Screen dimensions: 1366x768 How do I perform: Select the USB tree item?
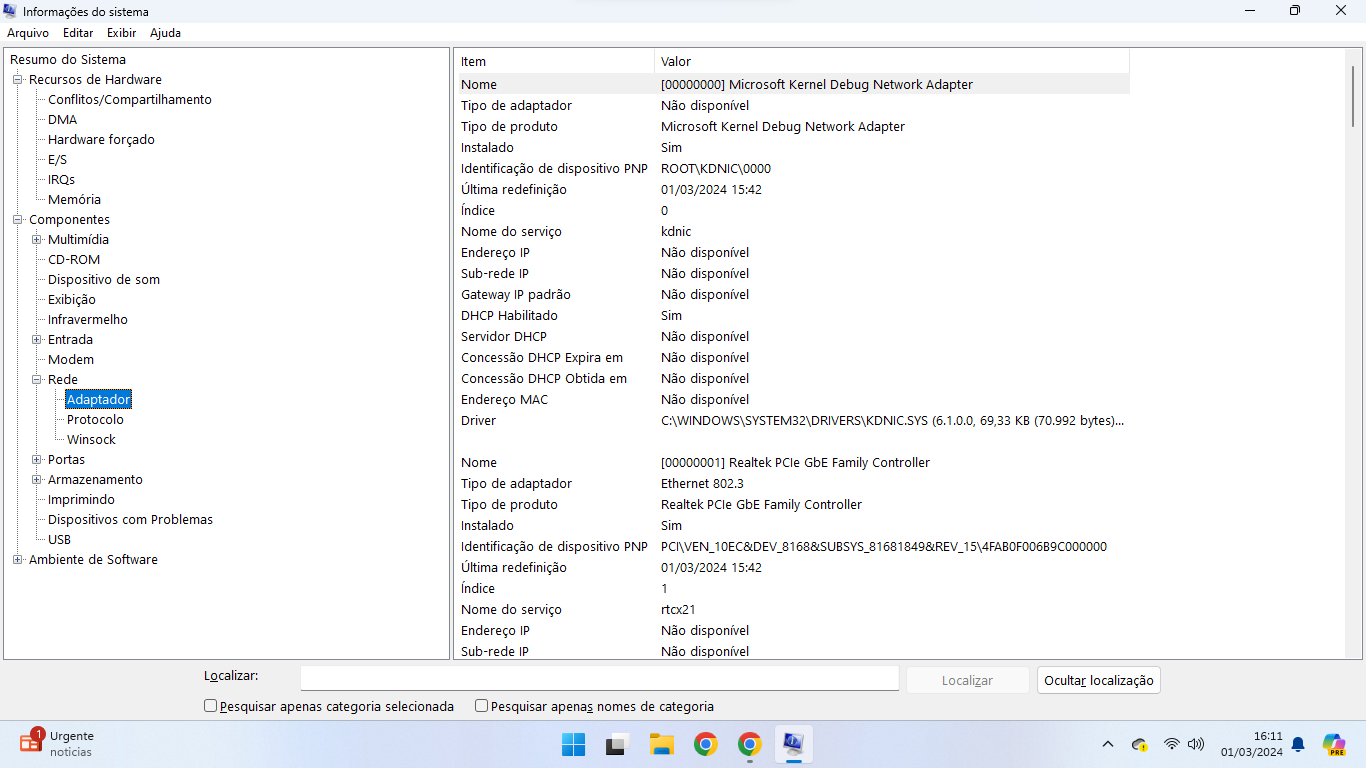[x=59, y=540]
